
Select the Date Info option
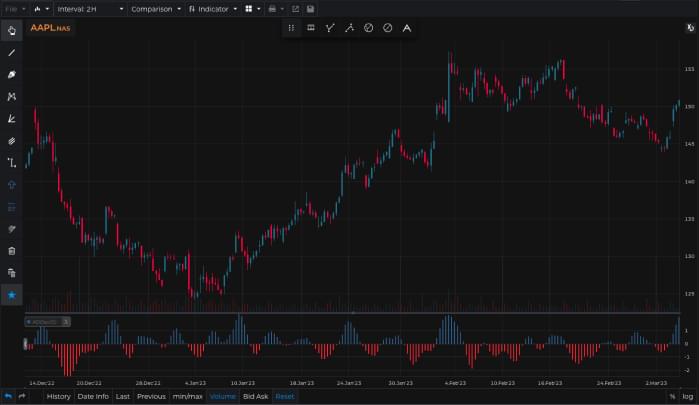pos(93,397)
